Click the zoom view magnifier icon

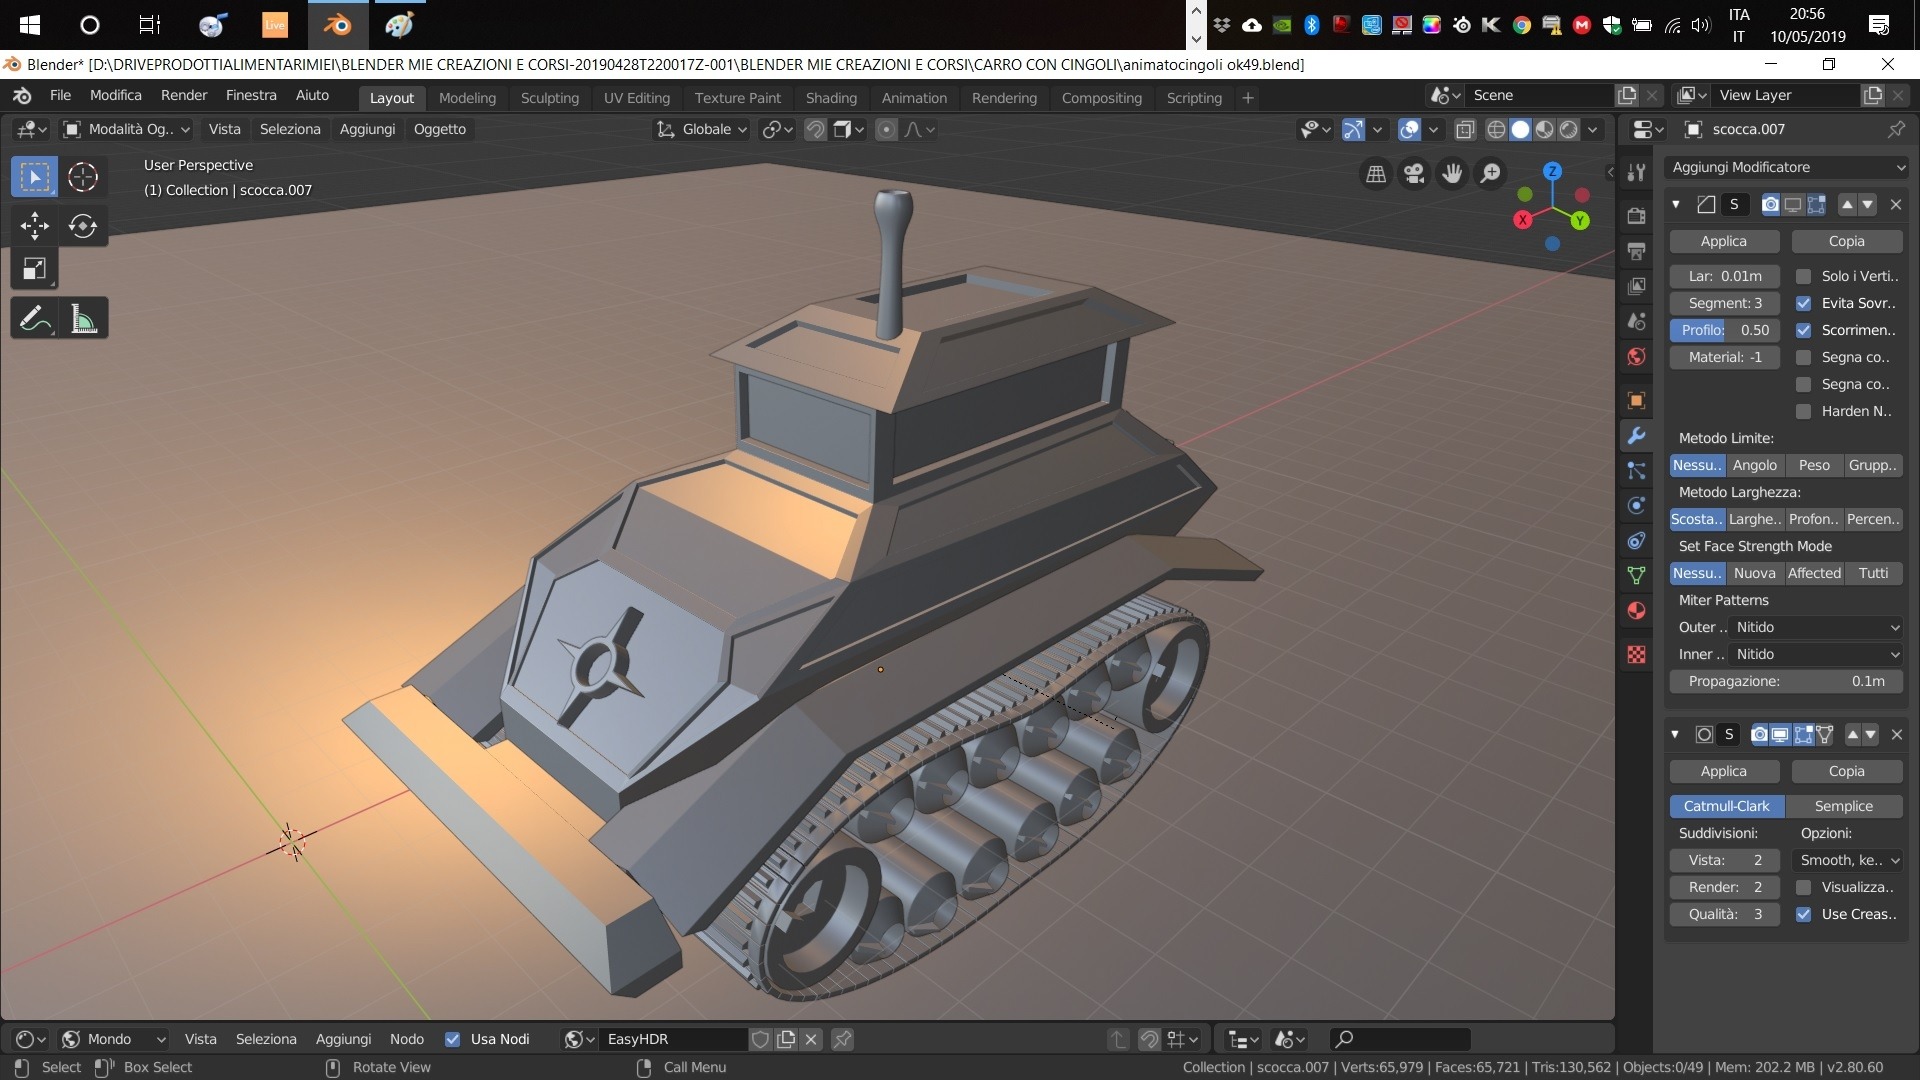tap(1490, 174)
